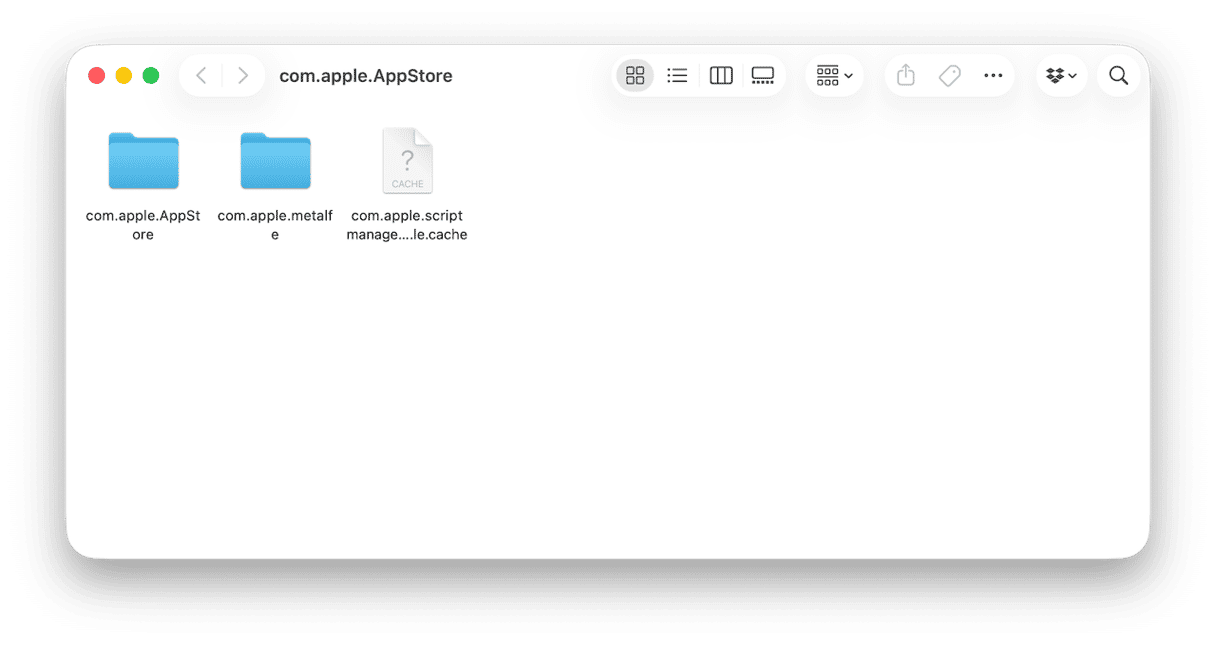1216x646 pixels.
Task: Select the CACHE file icon
Action: click(407, 160)
